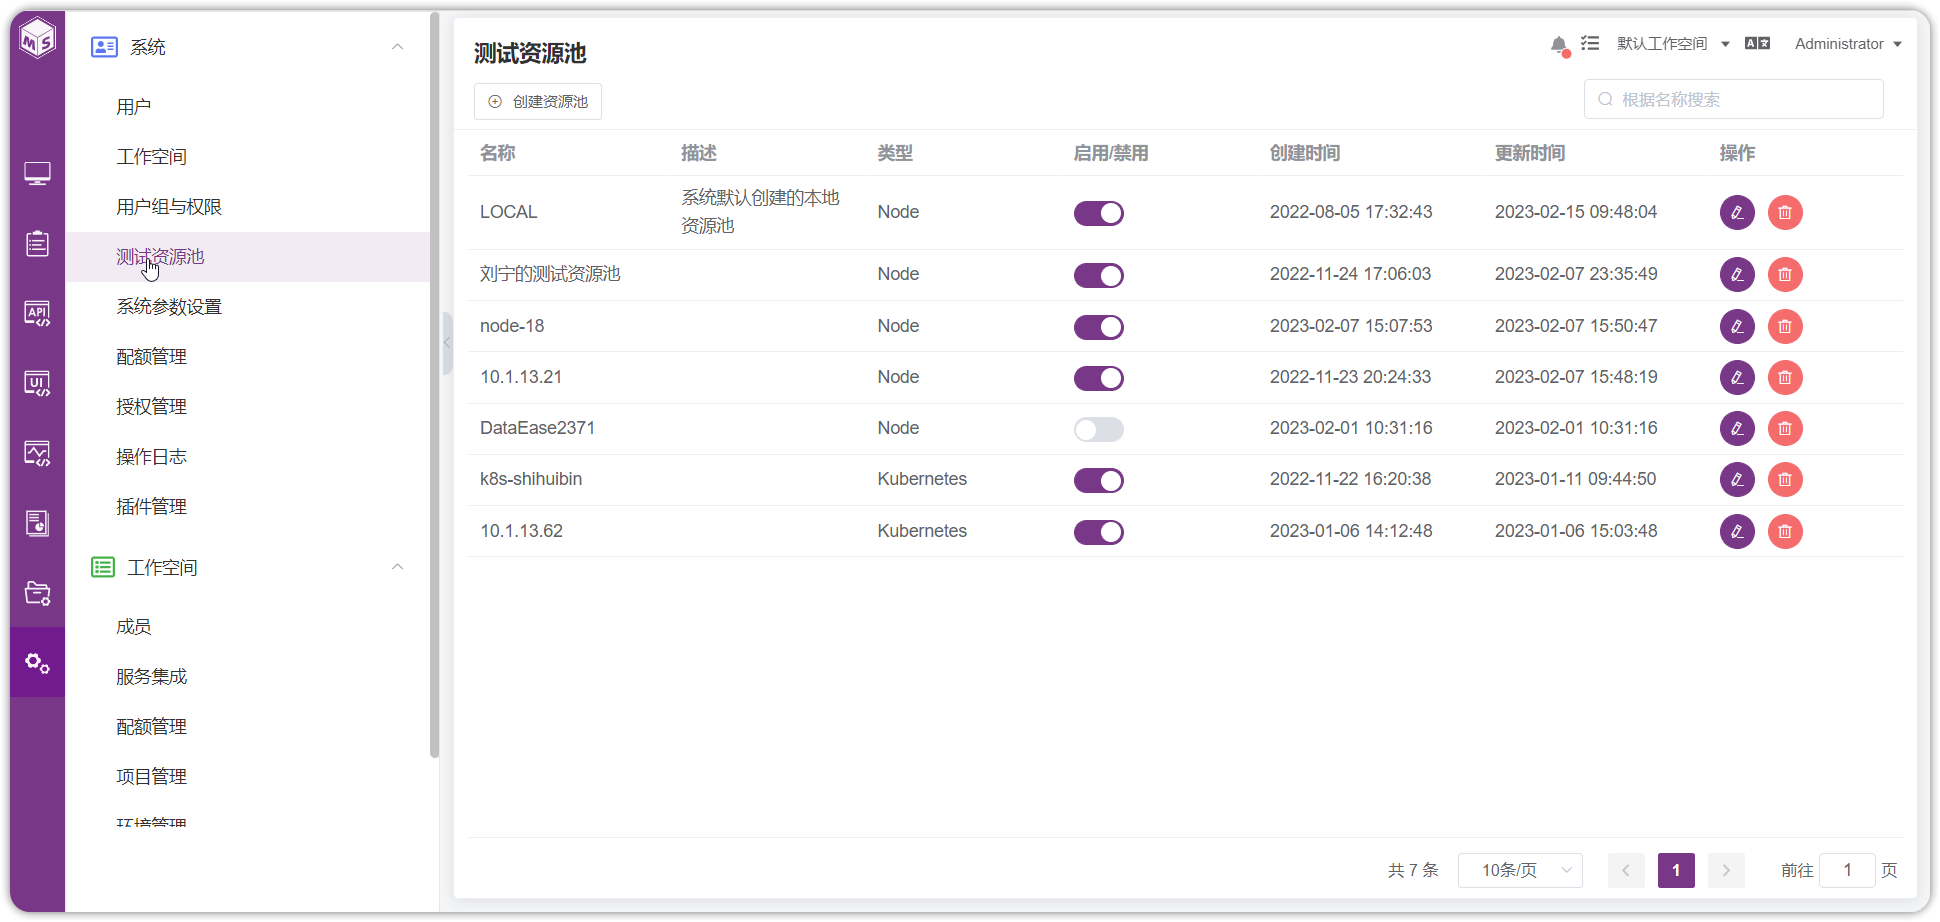The width and height of the screenshot is (1940, 922).
Task: Switch language with the translate icon
Action: click(1757, 43)
